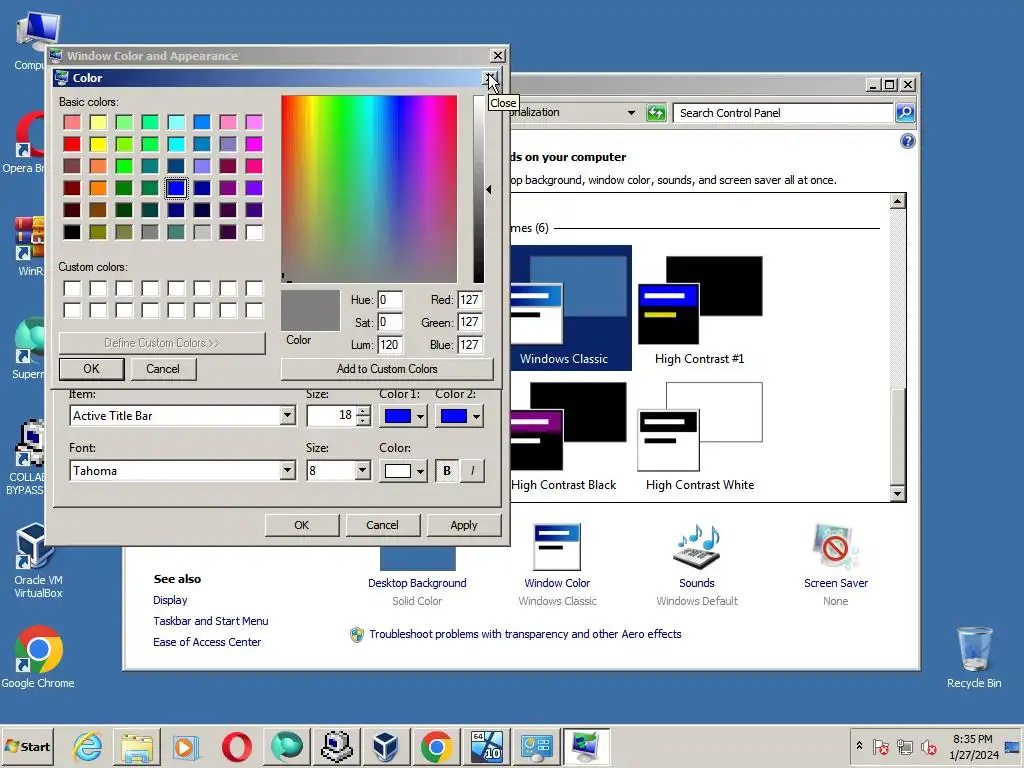Click Troubleshoot problems with transparency link
1024x768 pixels.
pyautogui.click(x=525, y=634)
